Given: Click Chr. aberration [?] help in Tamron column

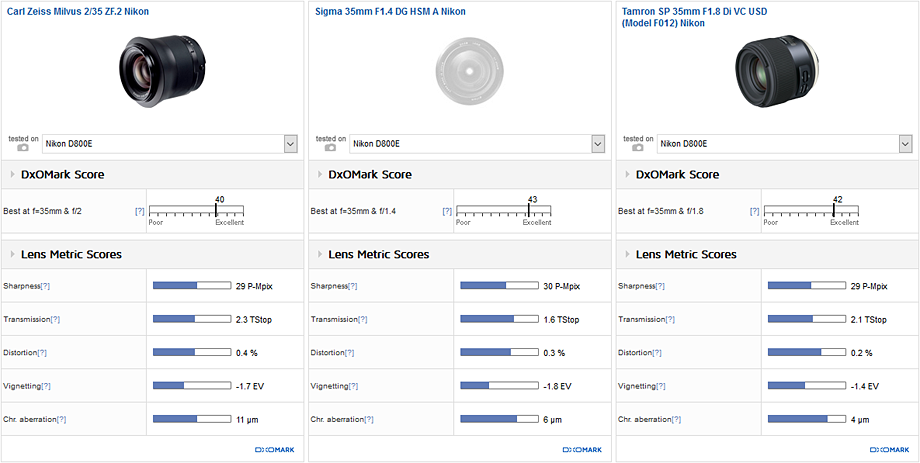Looking at the screenshot, I should [677, 420].
